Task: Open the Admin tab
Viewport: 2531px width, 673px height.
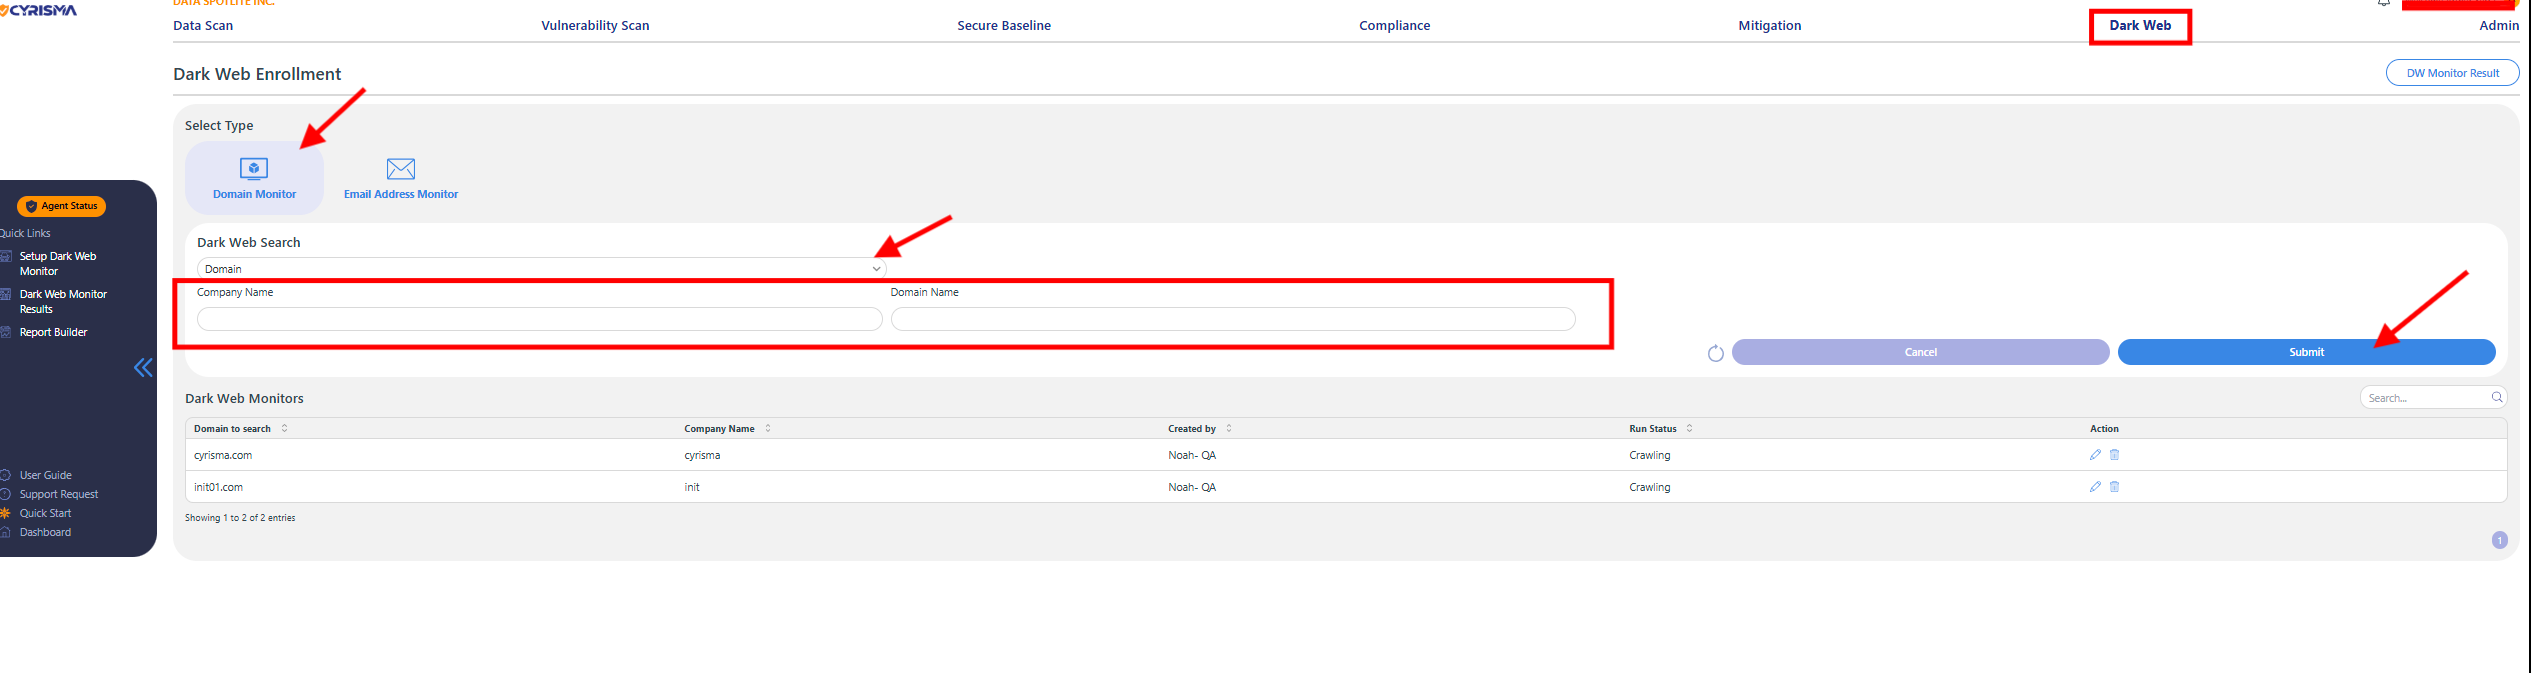Action: [2499, 26]
